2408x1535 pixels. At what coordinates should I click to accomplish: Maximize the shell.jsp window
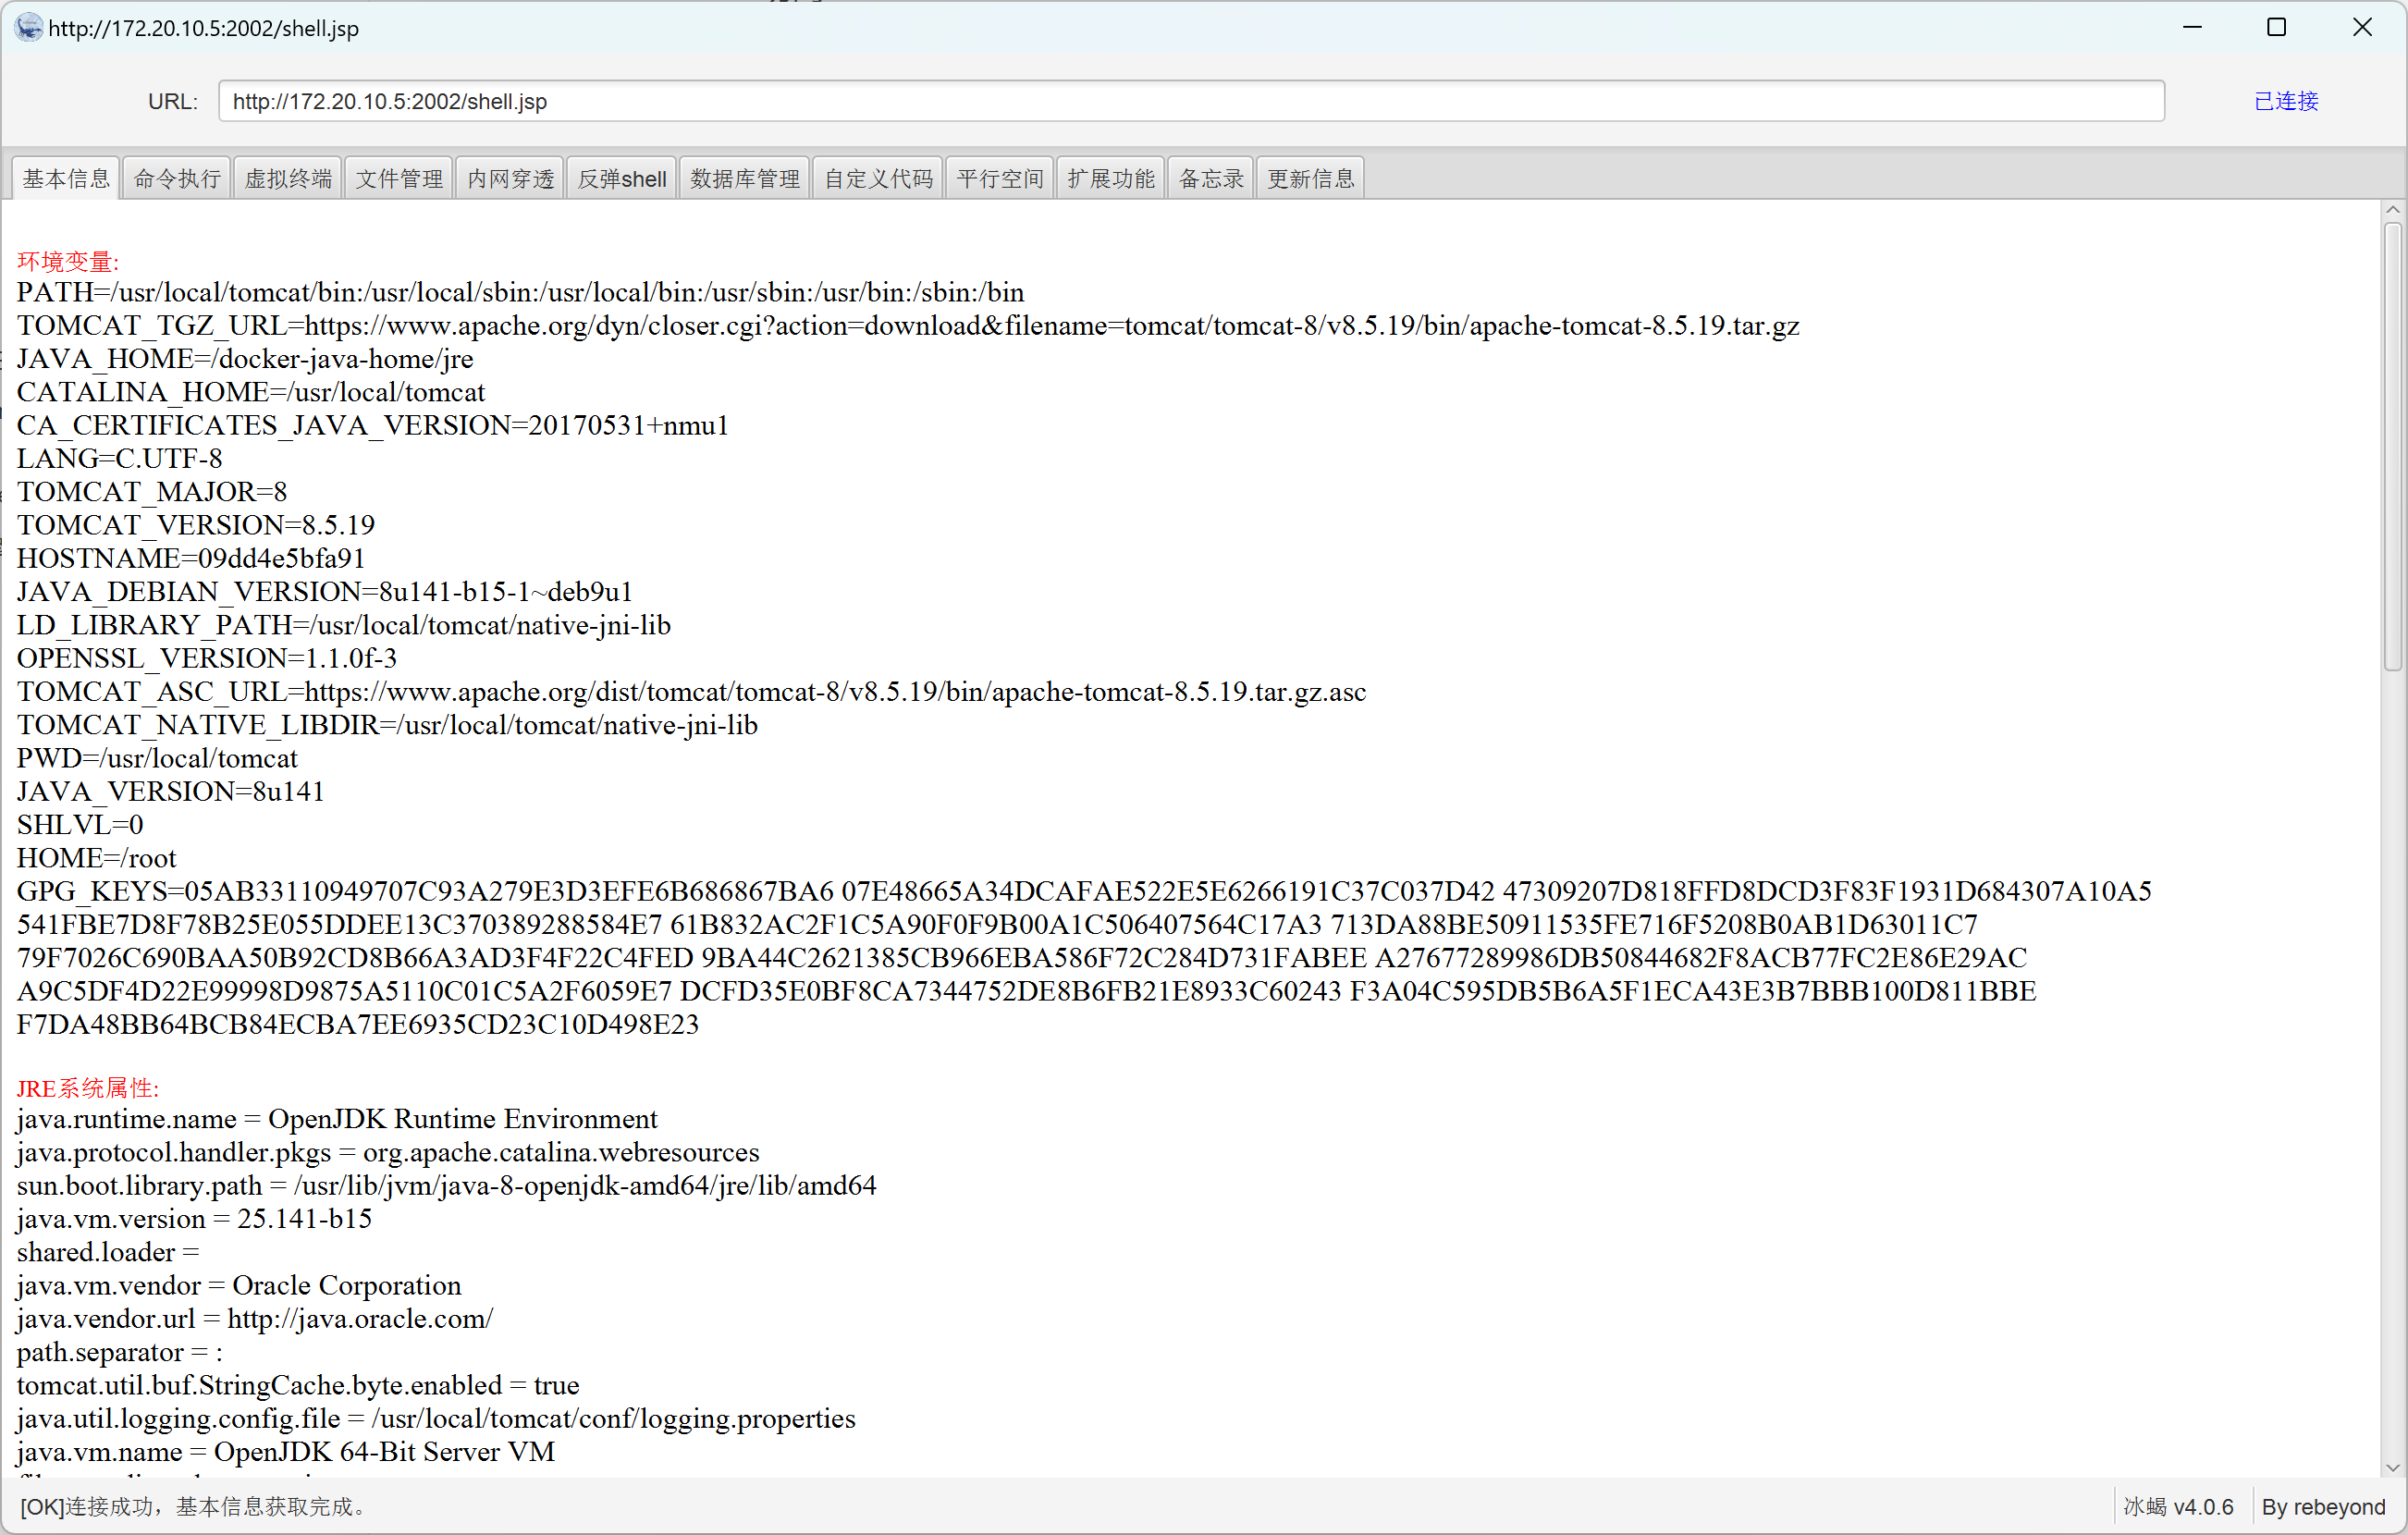(x=2276, y=27)
